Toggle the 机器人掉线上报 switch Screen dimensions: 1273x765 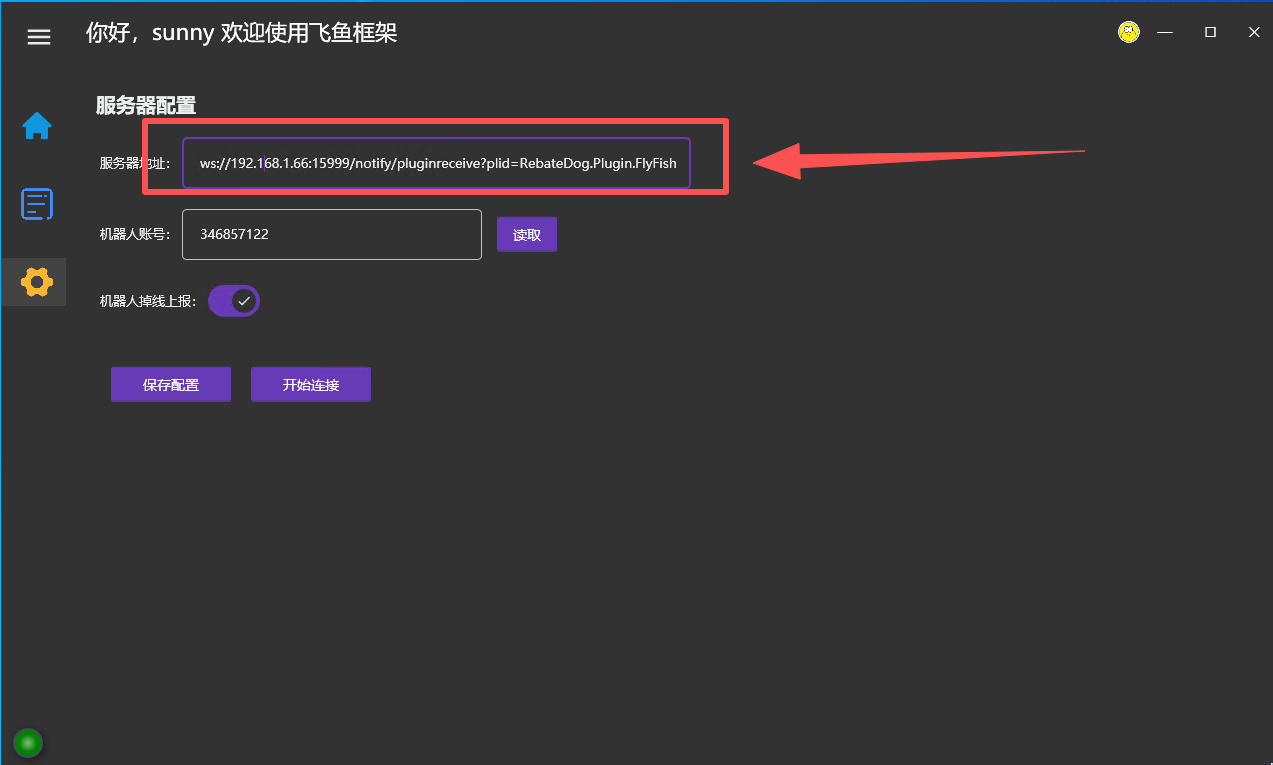pyautogui.click(x=234, y=301)
